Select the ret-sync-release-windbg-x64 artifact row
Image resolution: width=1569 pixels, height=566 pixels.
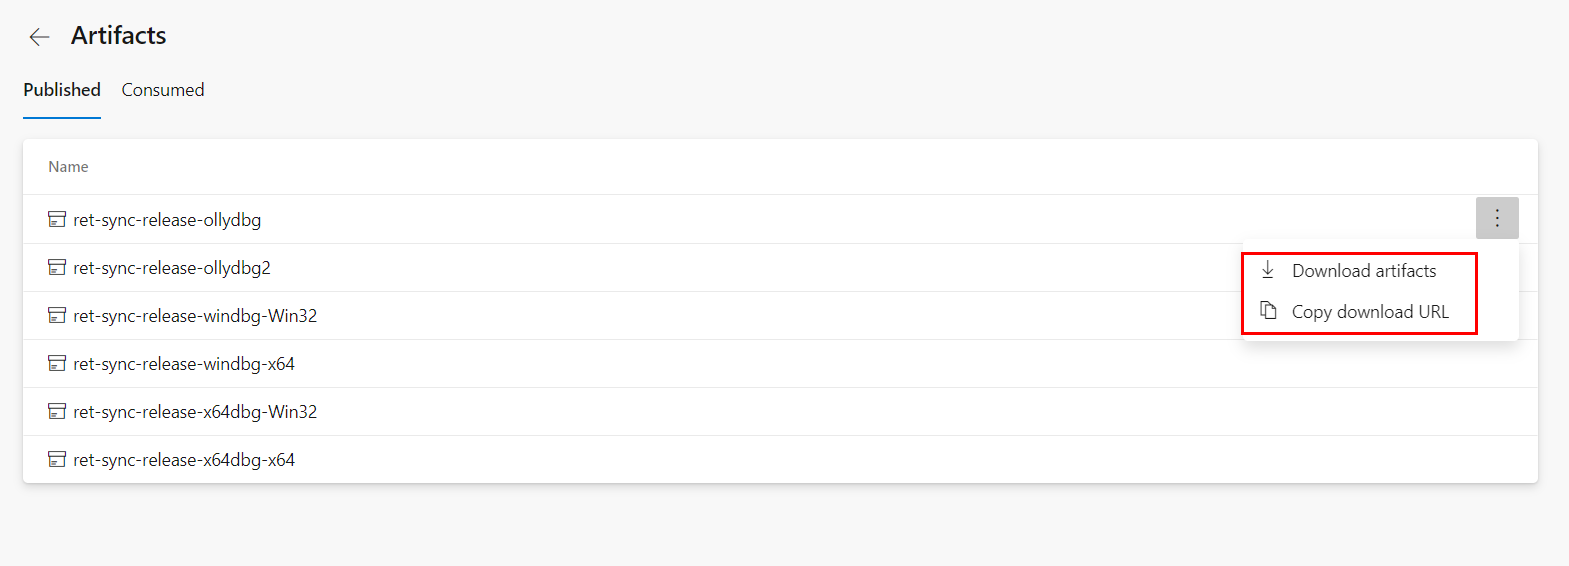click(x=184, y=364)
